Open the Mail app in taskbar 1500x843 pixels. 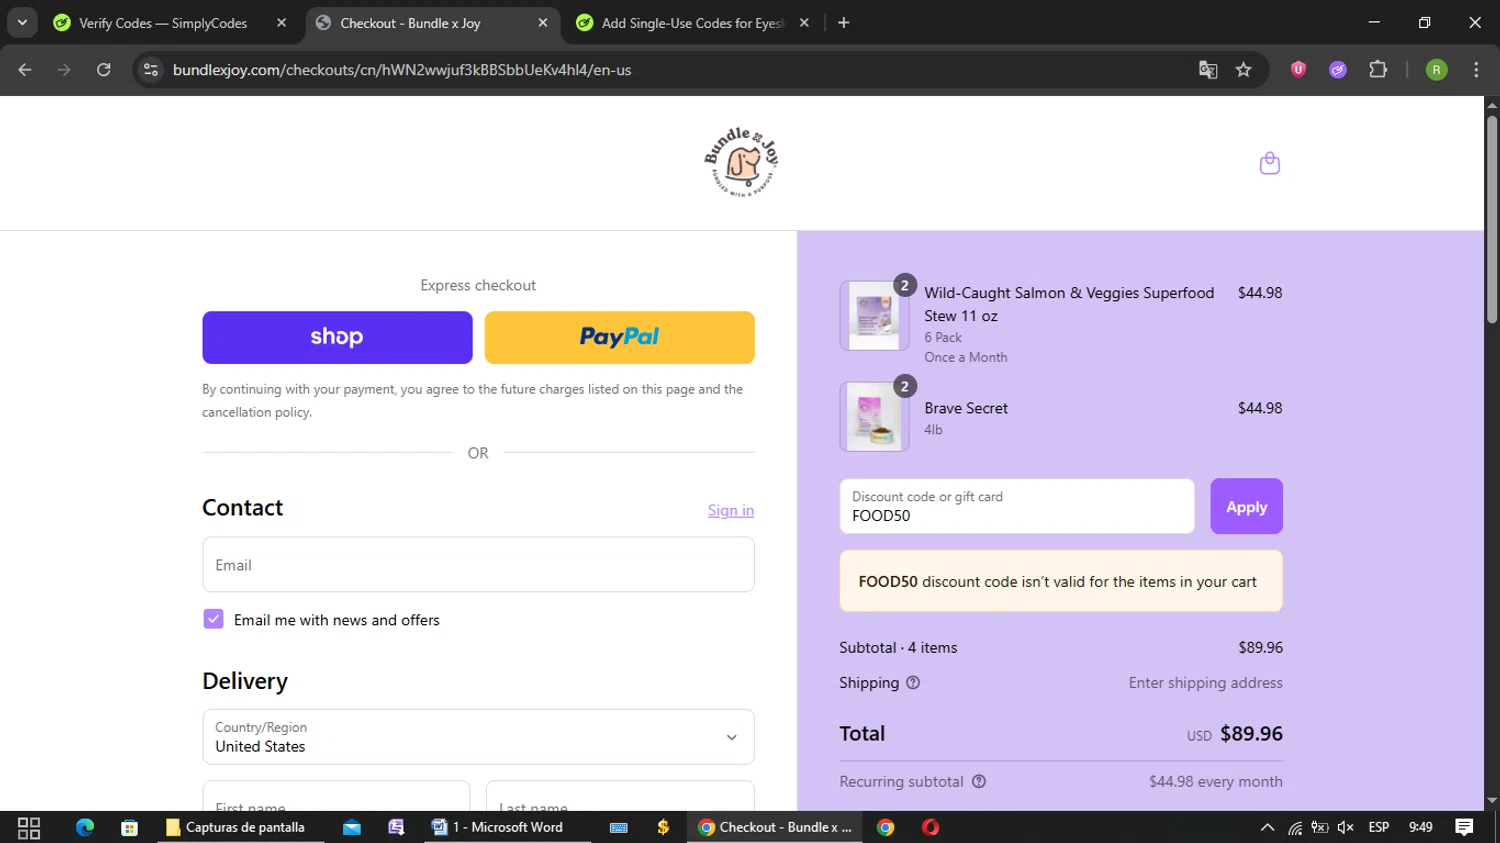pyautogui.click(x=351, y=827)
